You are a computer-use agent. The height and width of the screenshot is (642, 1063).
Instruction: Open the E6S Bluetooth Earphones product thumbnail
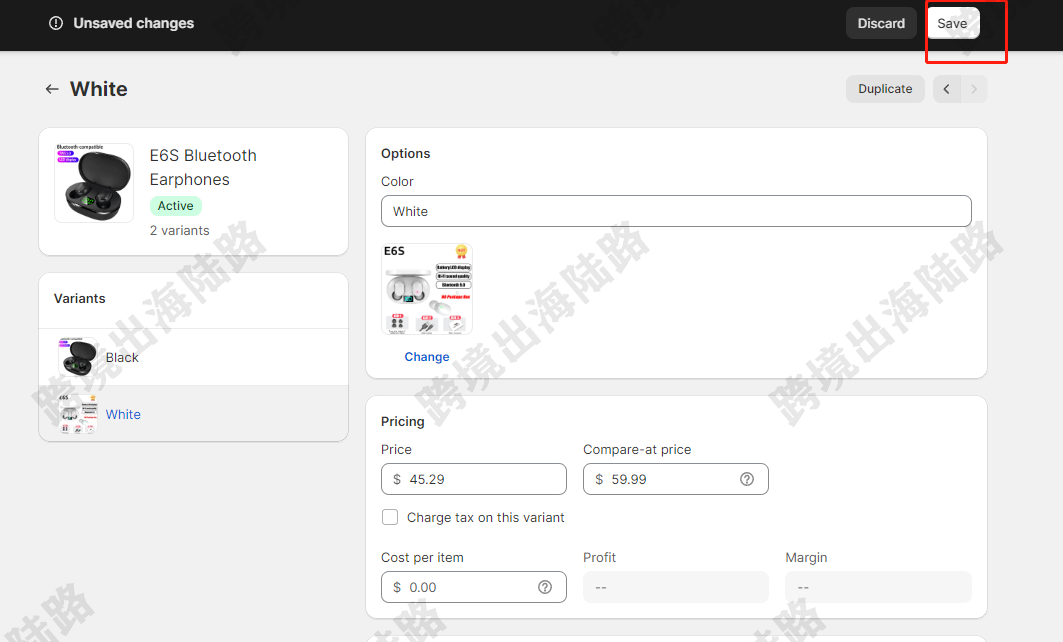click(94, 183)
